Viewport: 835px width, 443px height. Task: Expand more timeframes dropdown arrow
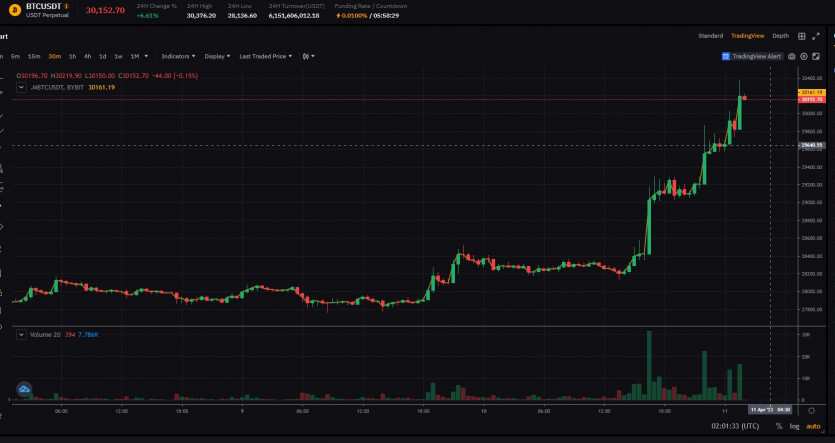[x=146, y=56]
